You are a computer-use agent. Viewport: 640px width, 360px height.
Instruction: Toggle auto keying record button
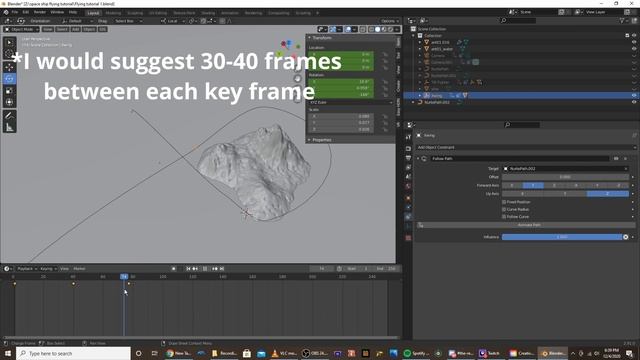(x=174, y=269)
